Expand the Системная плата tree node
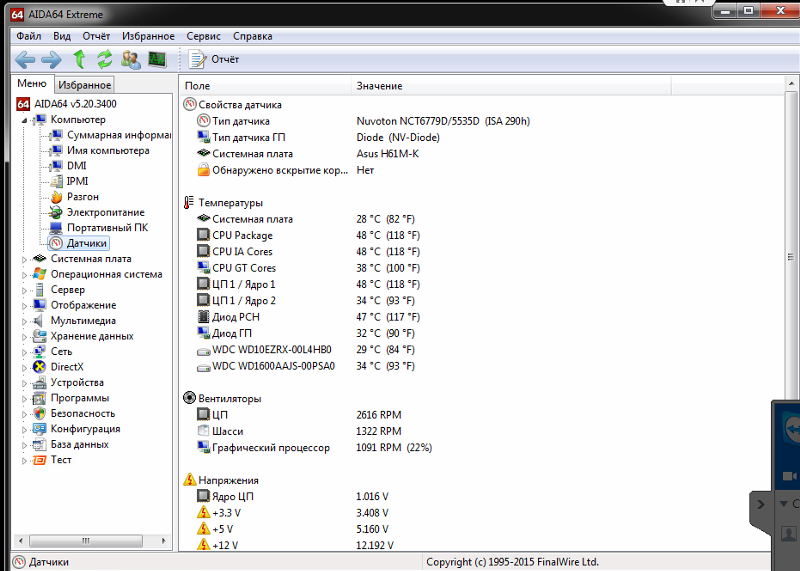This screenshot has height=571, width=800. tap(24, 260)
